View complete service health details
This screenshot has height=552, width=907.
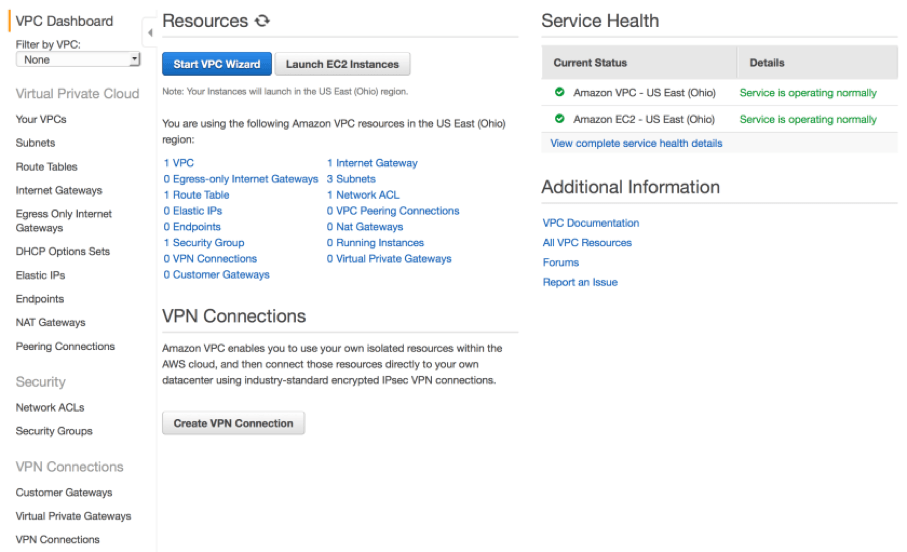click(636, 143)
